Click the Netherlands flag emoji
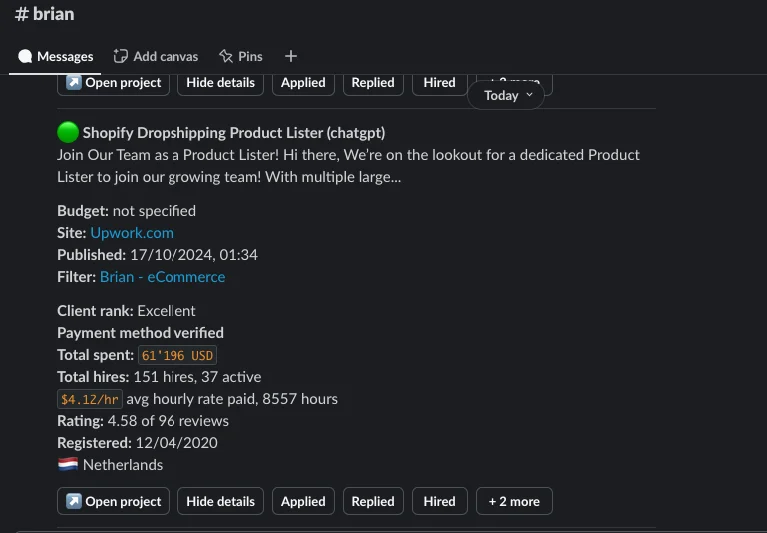This screenshot has width=767, height=533. [68, 464]
